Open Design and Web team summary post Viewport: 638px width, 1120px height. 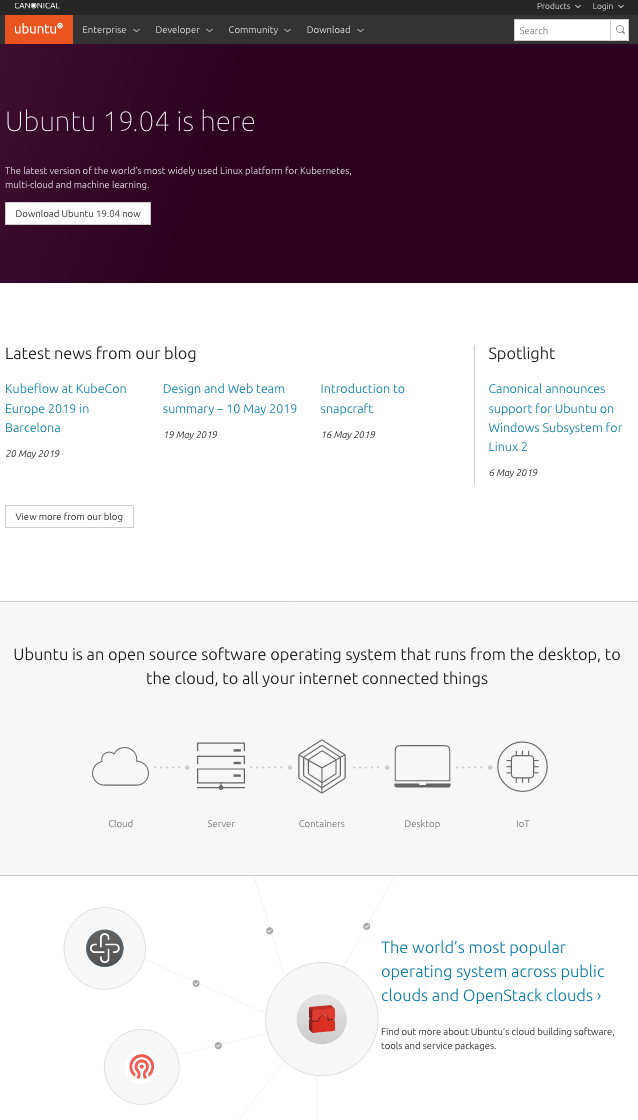point(229,399)
